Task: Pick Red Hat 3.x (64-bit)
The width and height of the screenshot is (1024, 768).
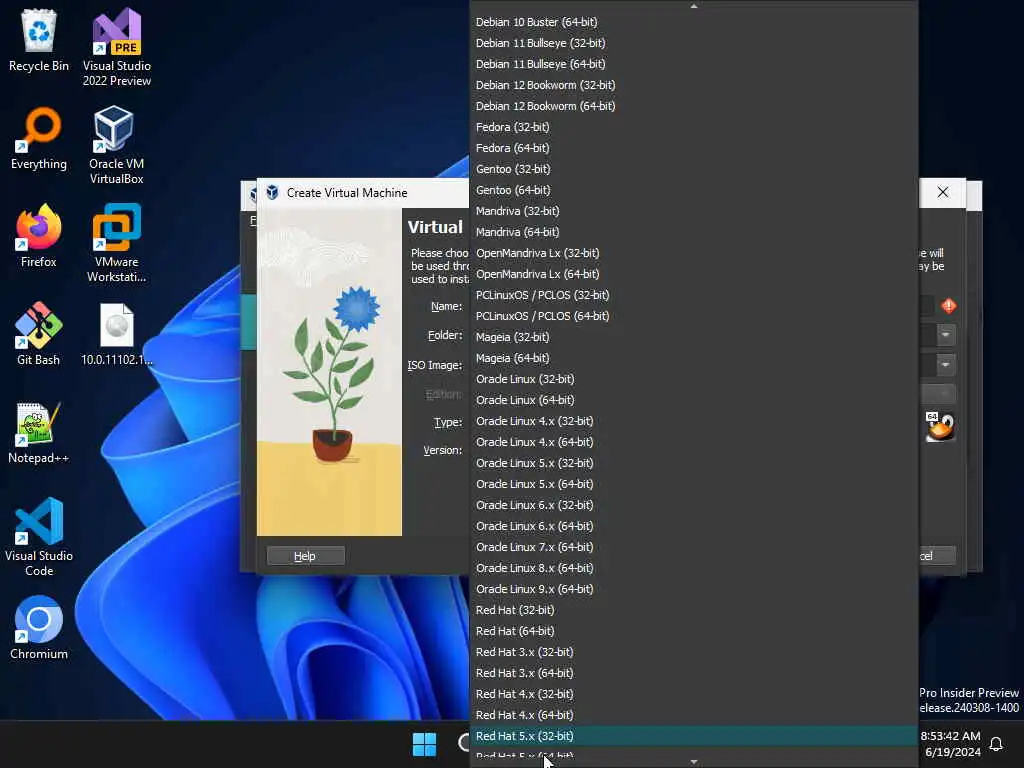Action: click(x=694, y=673)
